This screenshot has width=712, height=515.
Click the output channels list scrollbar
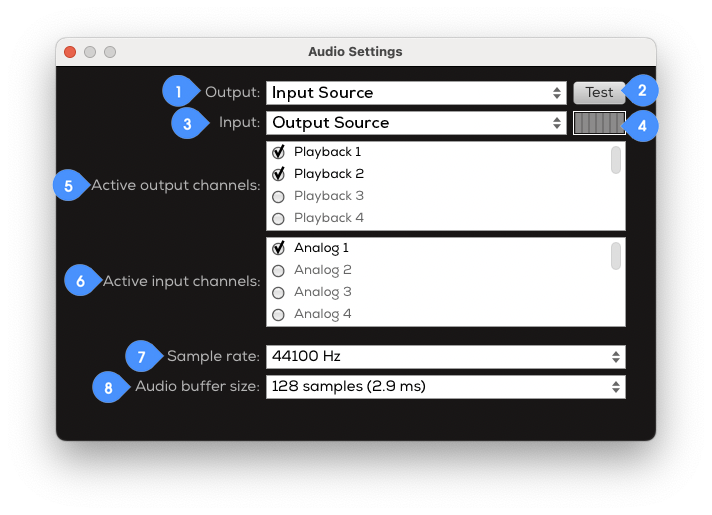(x=616, y=160)
